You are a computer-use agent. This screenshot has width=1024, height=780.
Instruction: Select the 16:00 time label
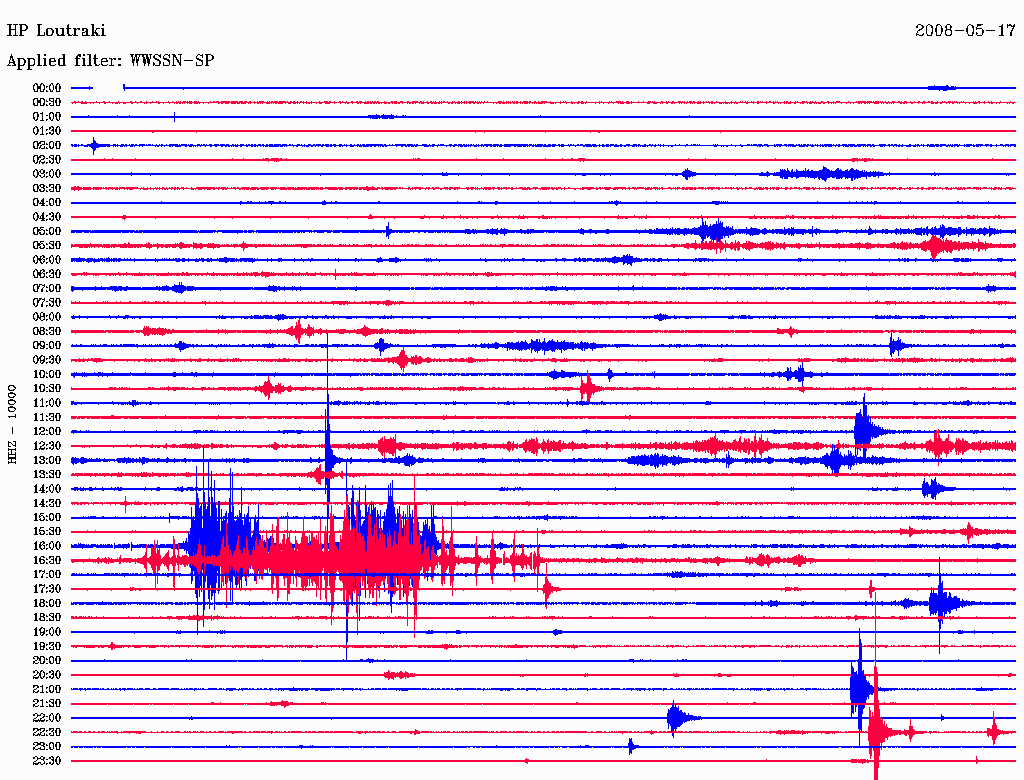(x=47, y=546)
